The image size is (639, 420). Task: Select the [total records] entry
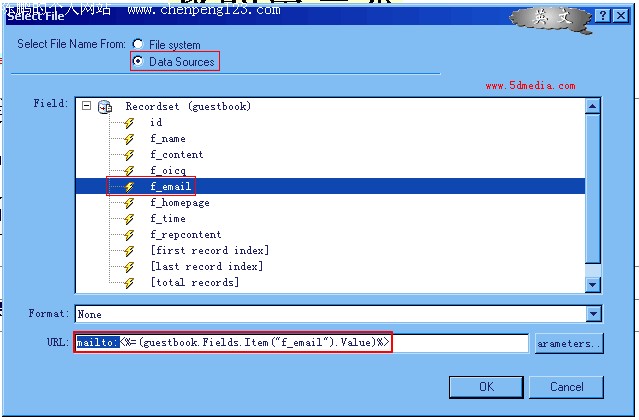click(194, 283)
